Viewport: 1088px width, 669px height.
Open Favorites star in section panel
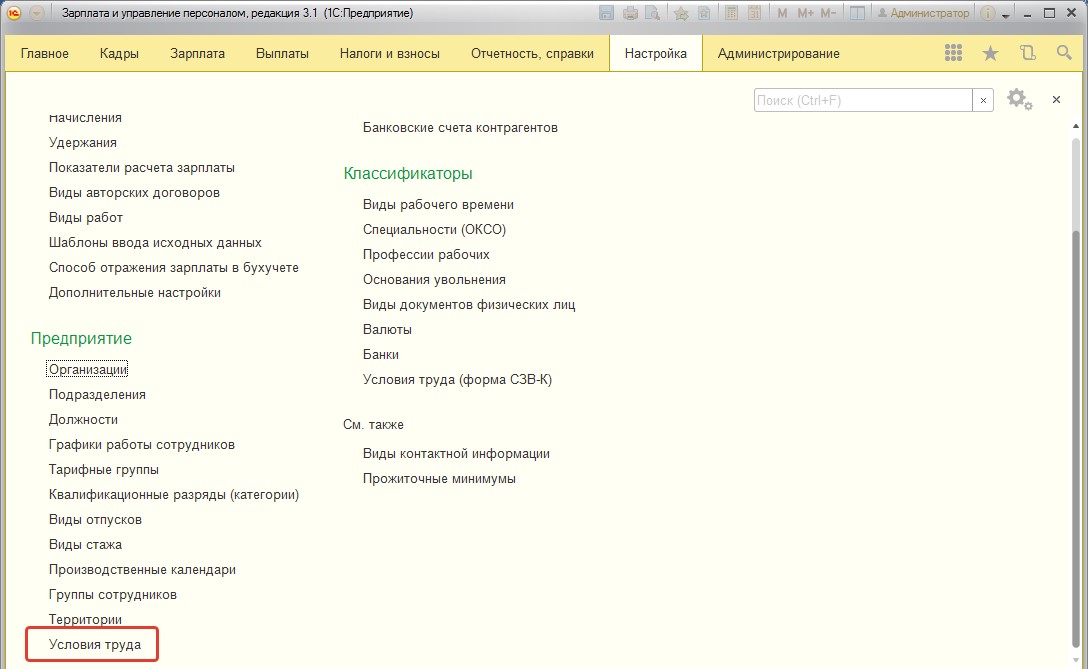point(990,53)
